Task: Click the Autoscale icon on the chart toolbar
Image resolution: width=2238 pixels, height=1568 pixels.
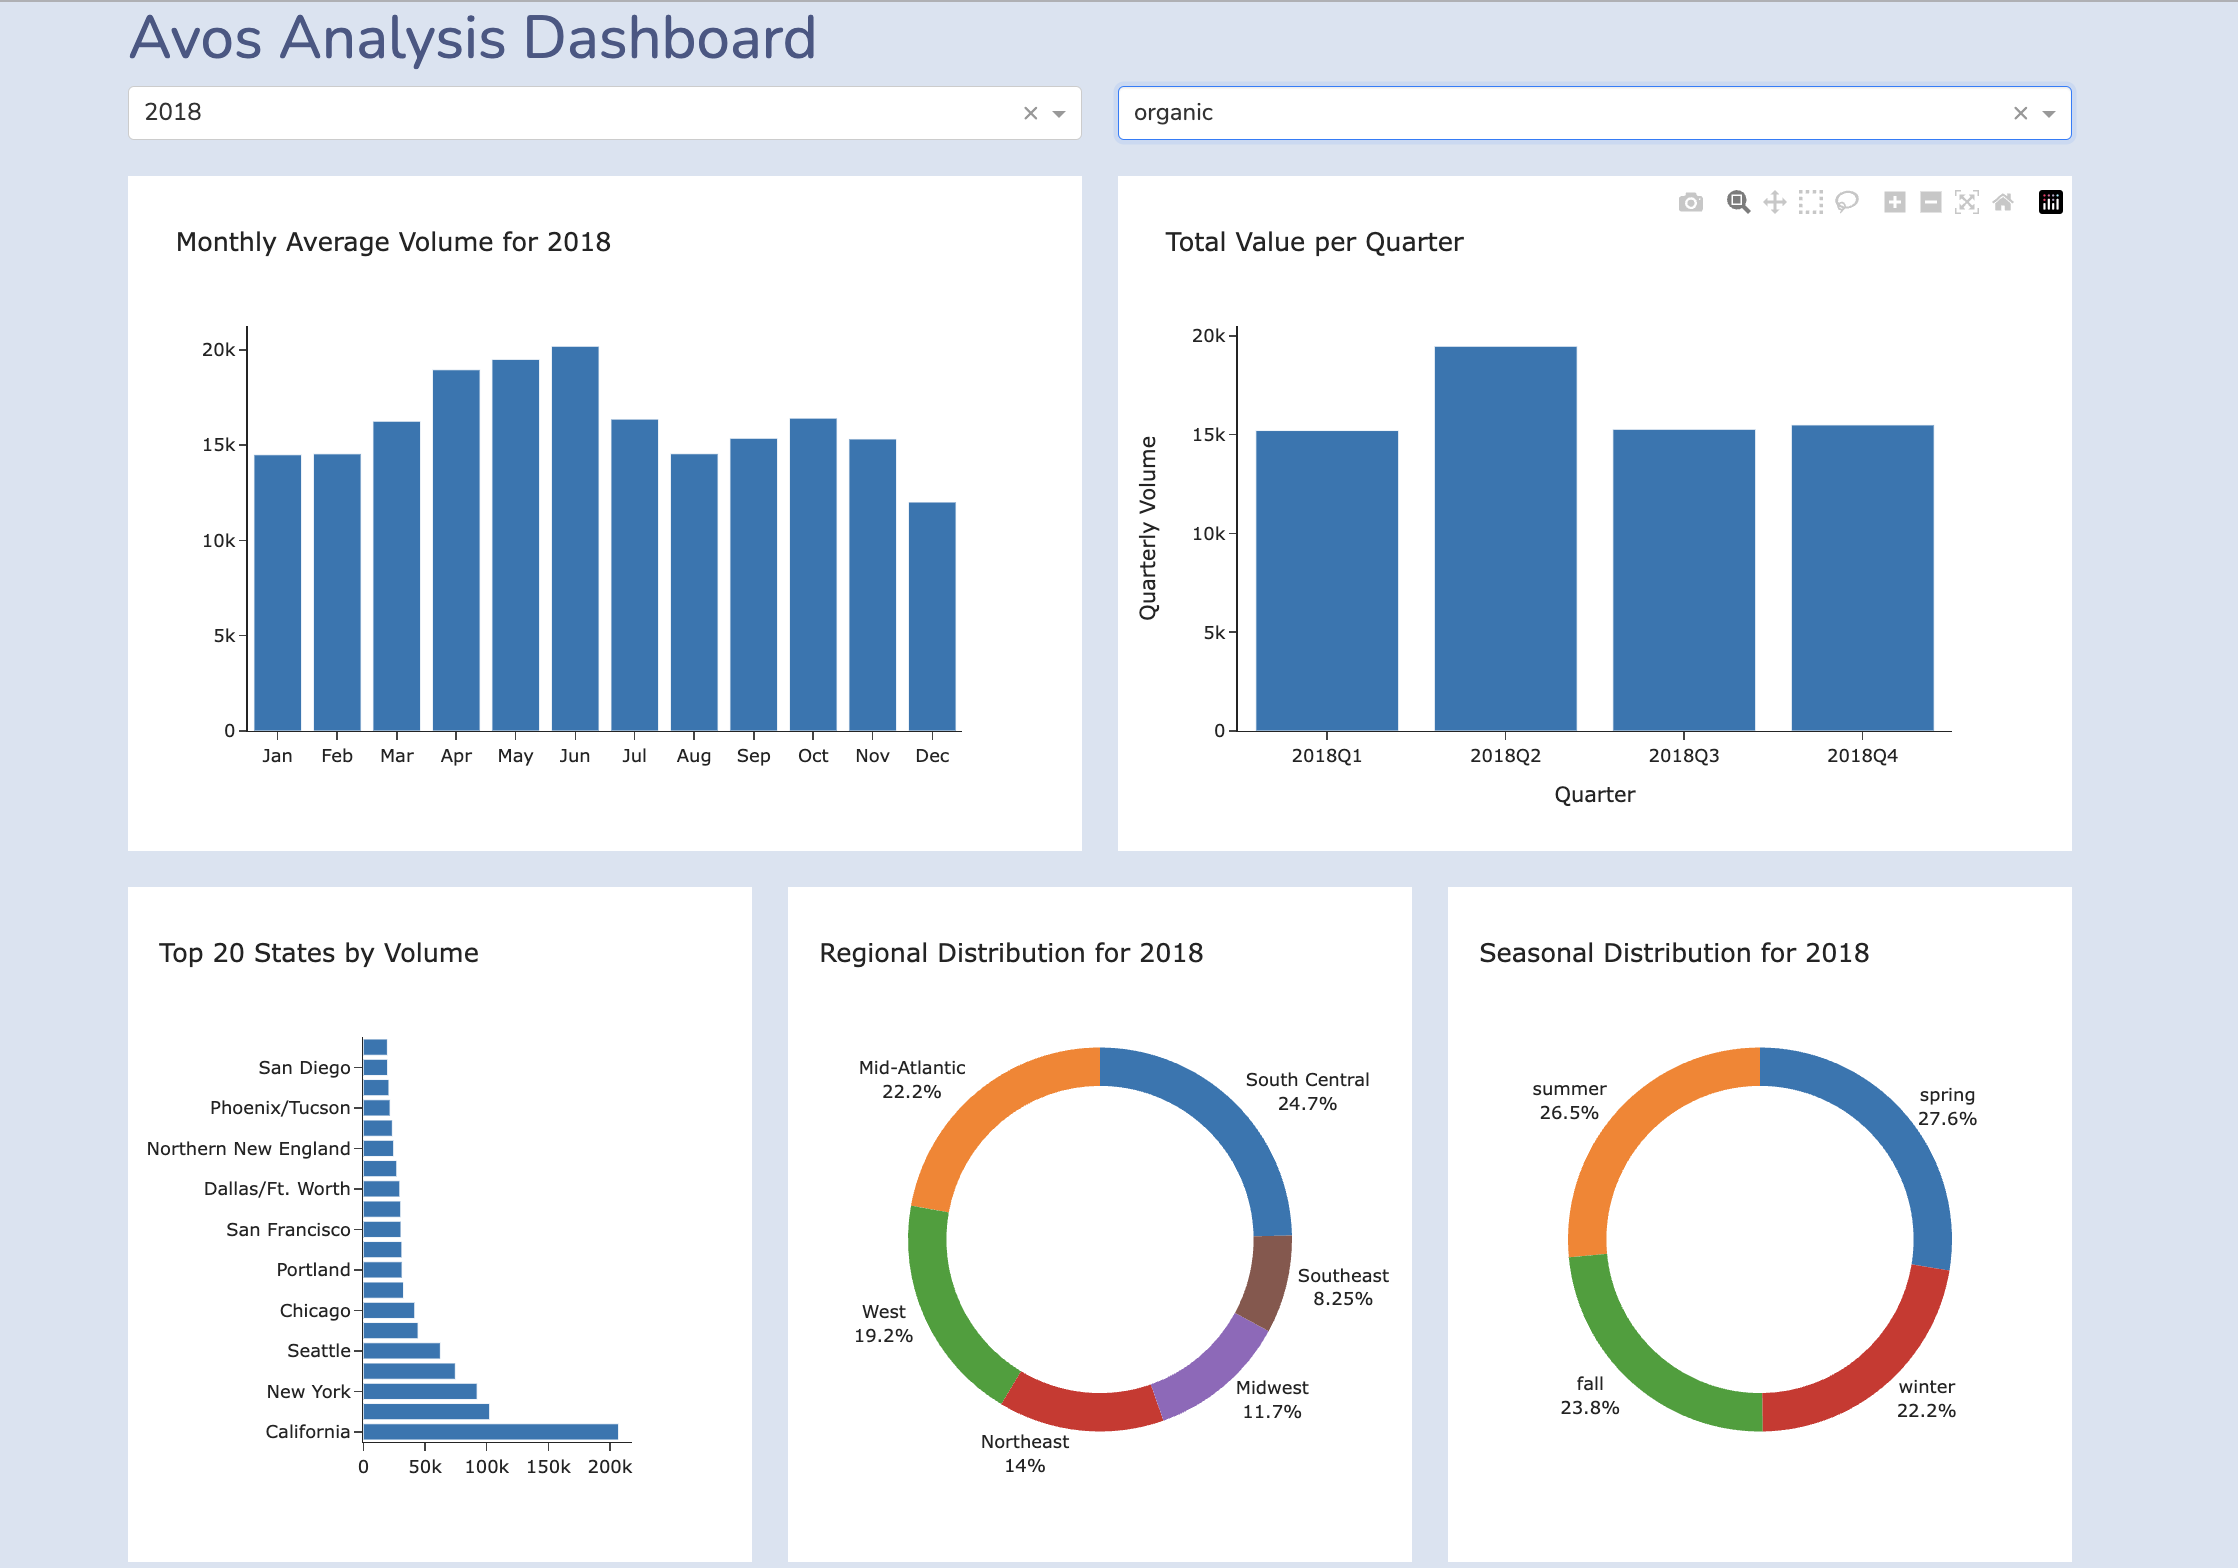Action: pos(1966,202)
